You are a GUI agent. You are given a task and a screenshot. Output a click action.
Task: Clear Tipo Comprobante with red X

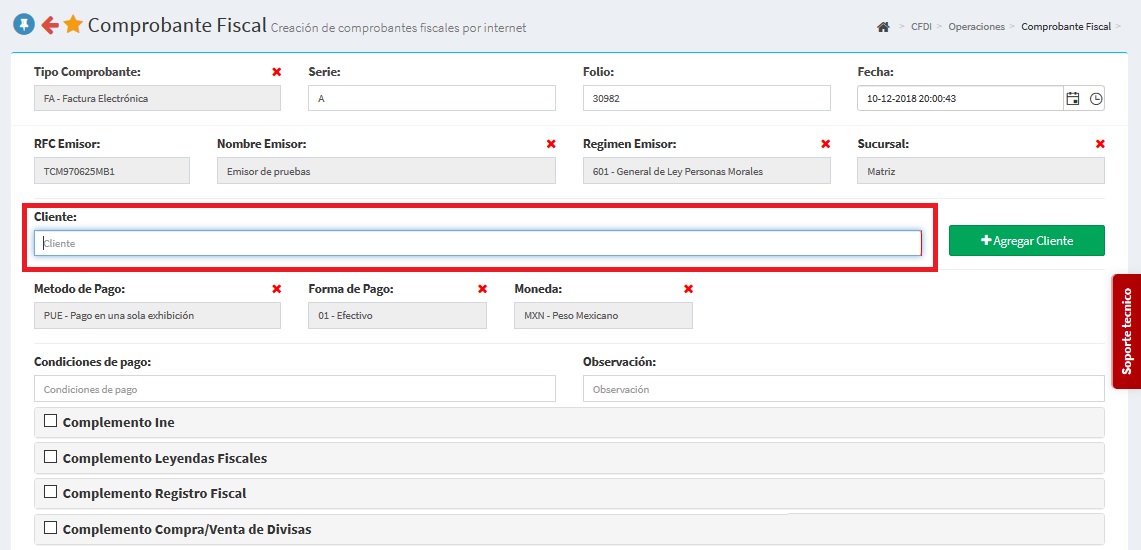point(276,72)
